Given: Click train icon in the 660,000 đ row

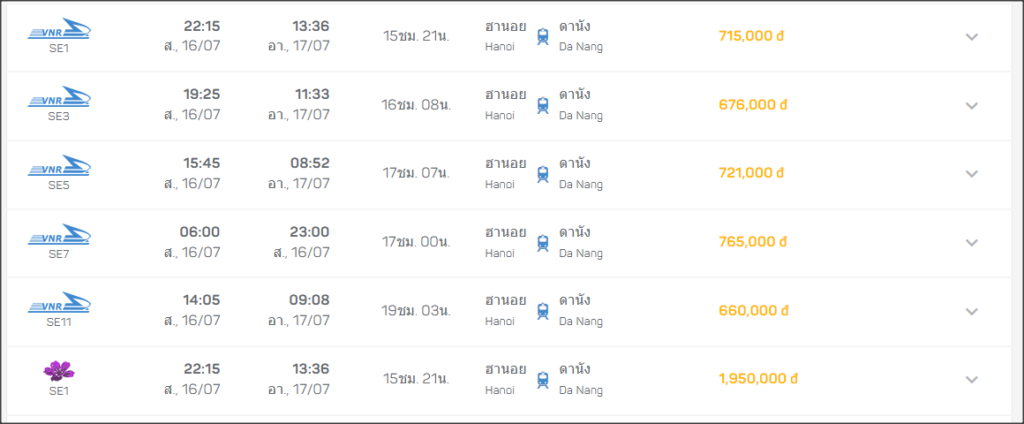Looking at the screenshot, I should pyautogui.click(x=543, y=311).
